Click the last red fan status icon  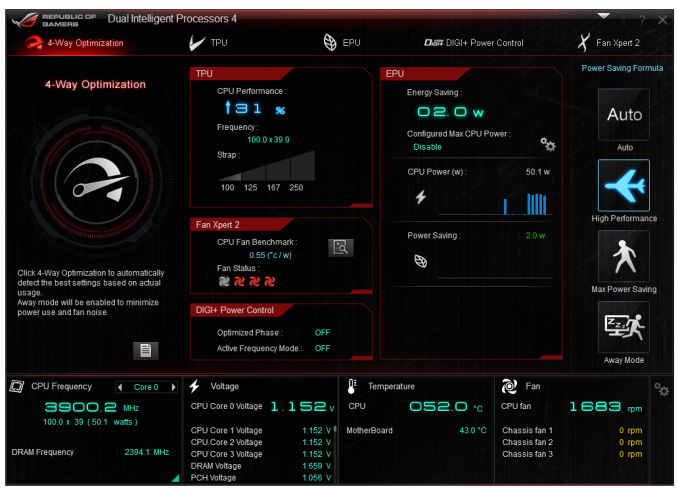(x=270, y=281)
